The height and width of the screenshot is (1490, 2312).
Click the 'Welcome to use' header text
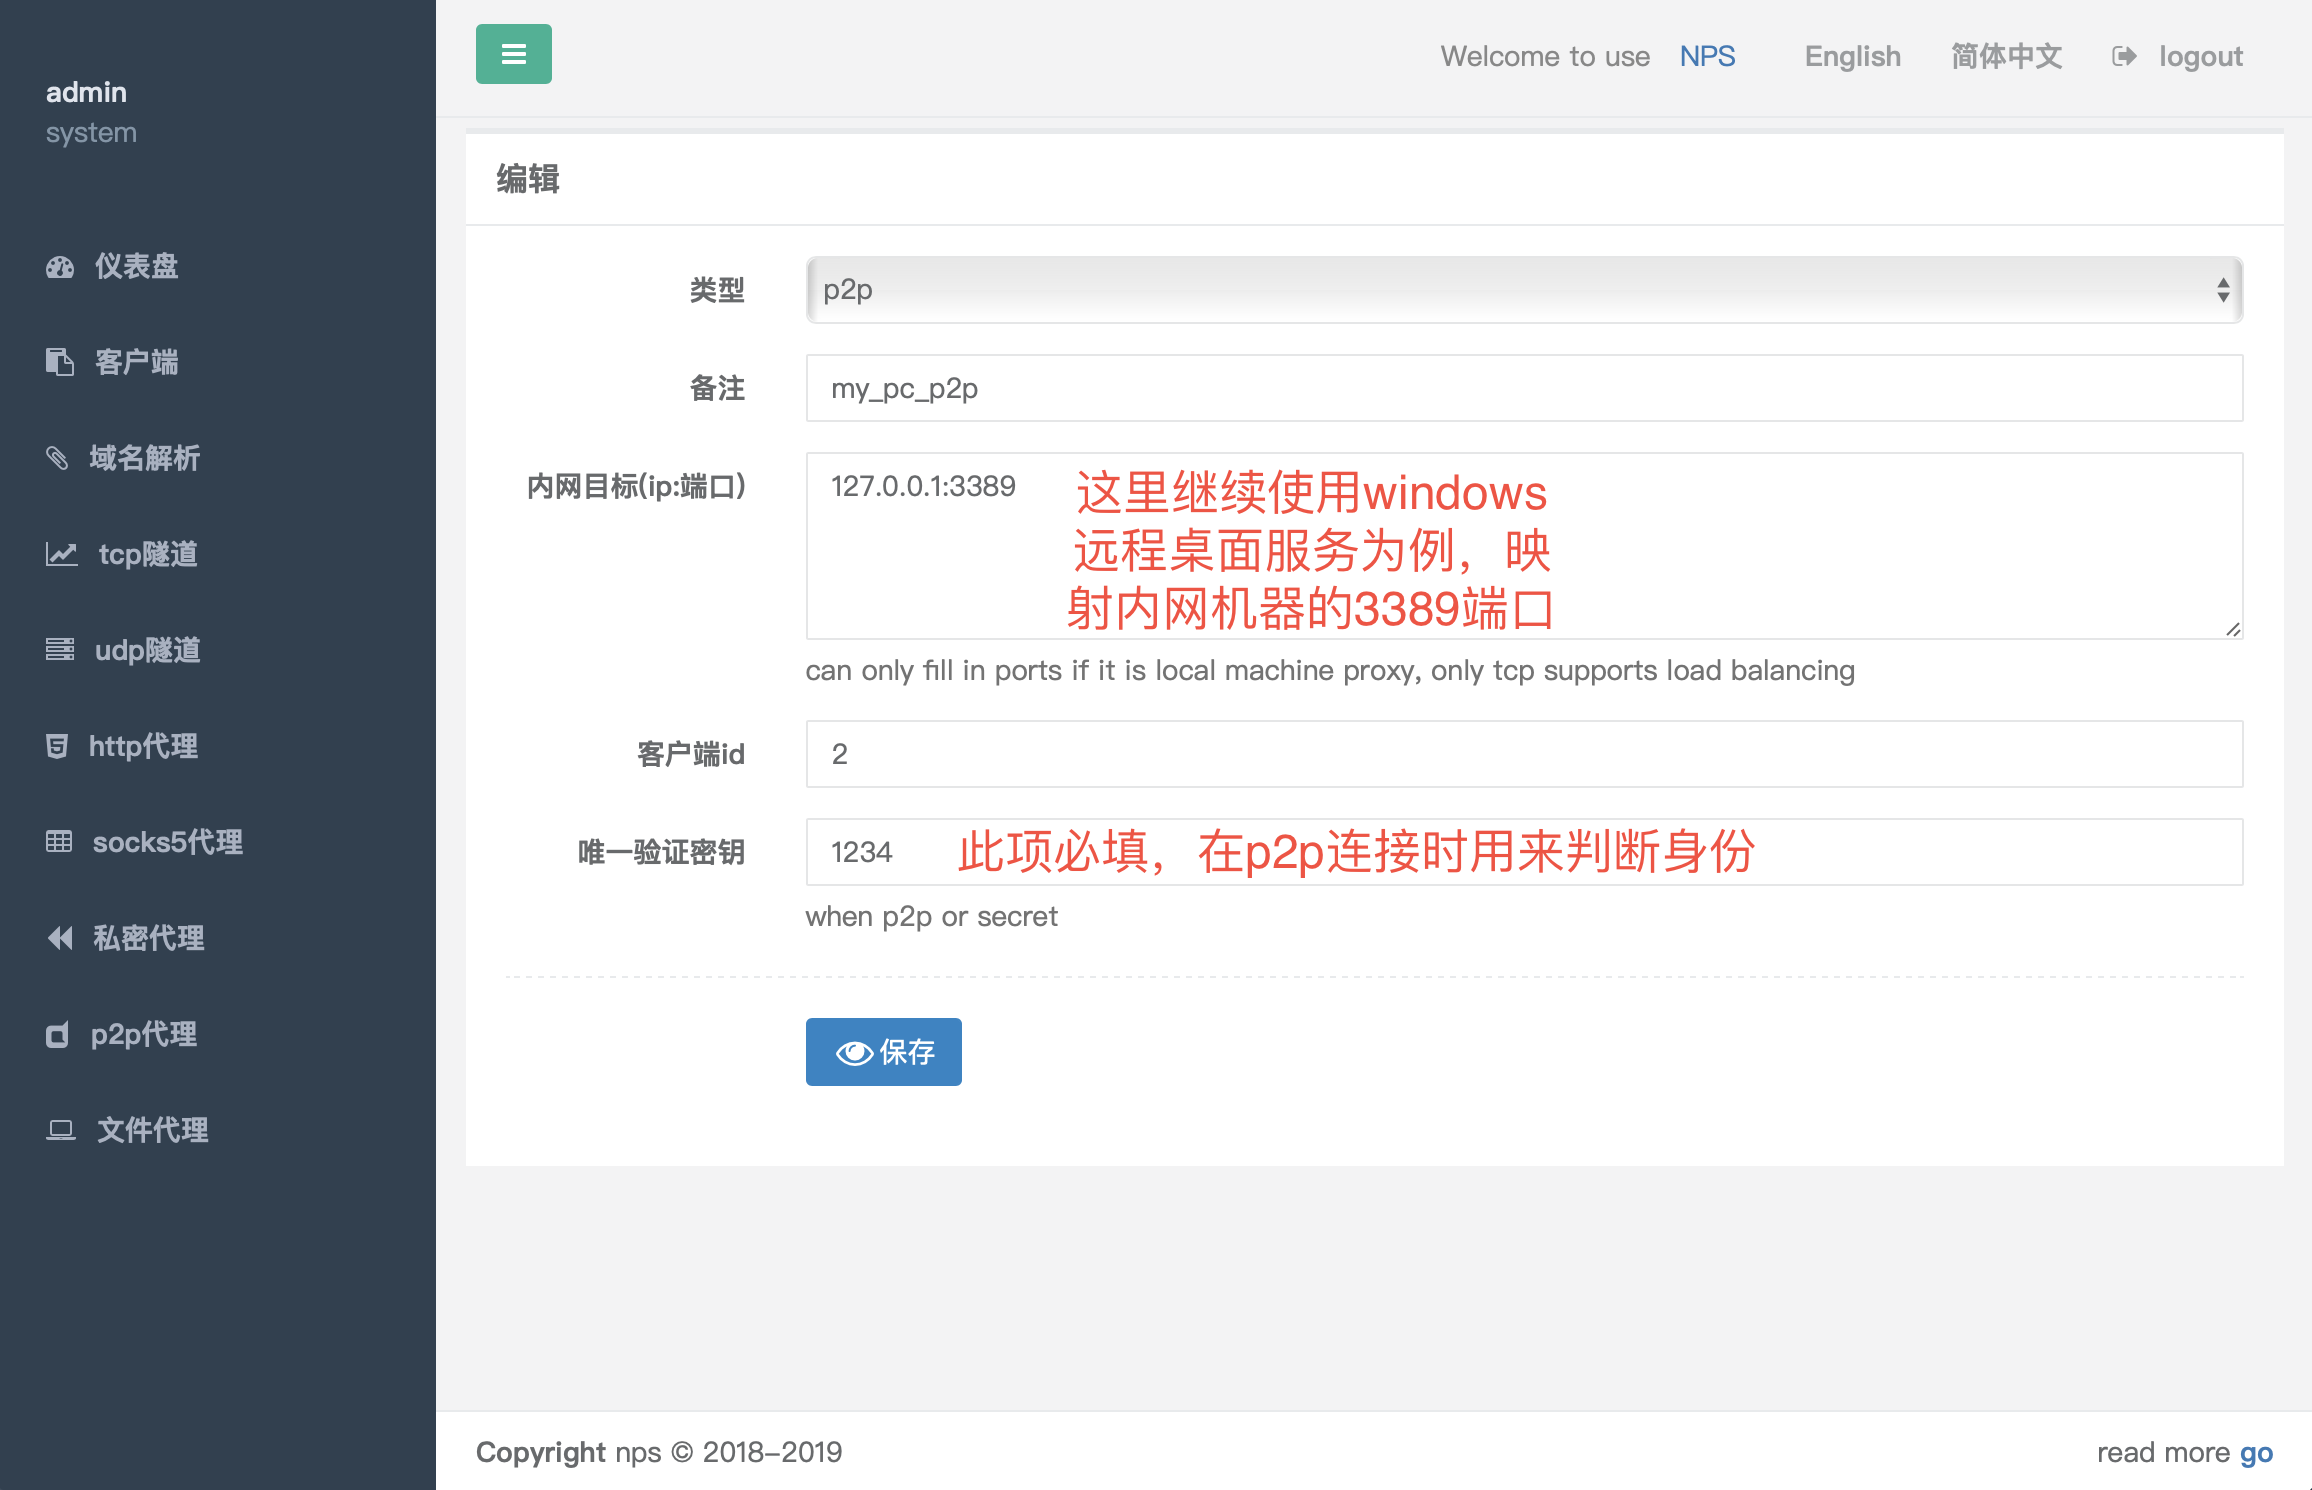coord(1545,56)
